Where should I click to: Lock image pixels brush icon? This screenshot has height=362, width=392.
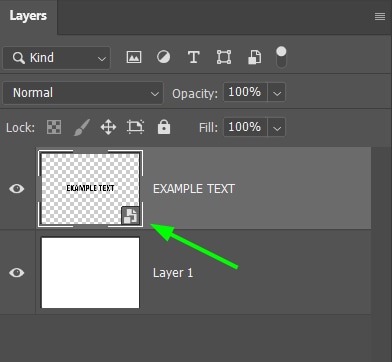[x=82, y=127]
